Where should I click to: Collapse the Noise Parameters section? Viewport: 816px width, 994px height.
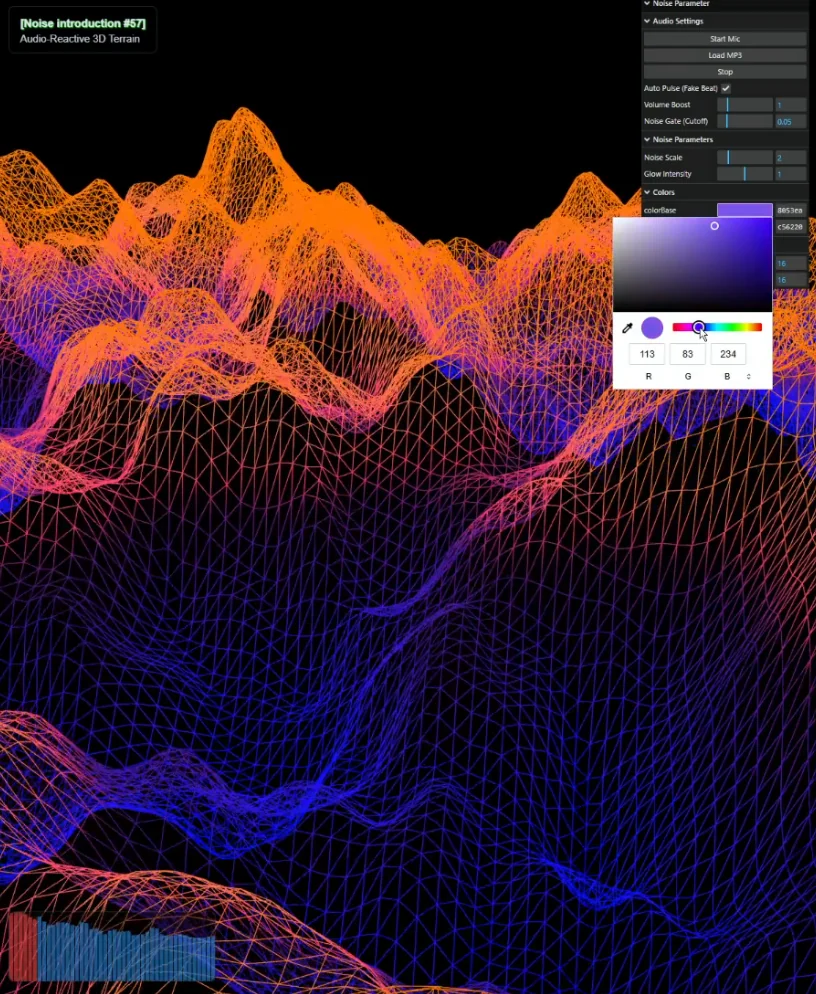(x=647, y=140)
